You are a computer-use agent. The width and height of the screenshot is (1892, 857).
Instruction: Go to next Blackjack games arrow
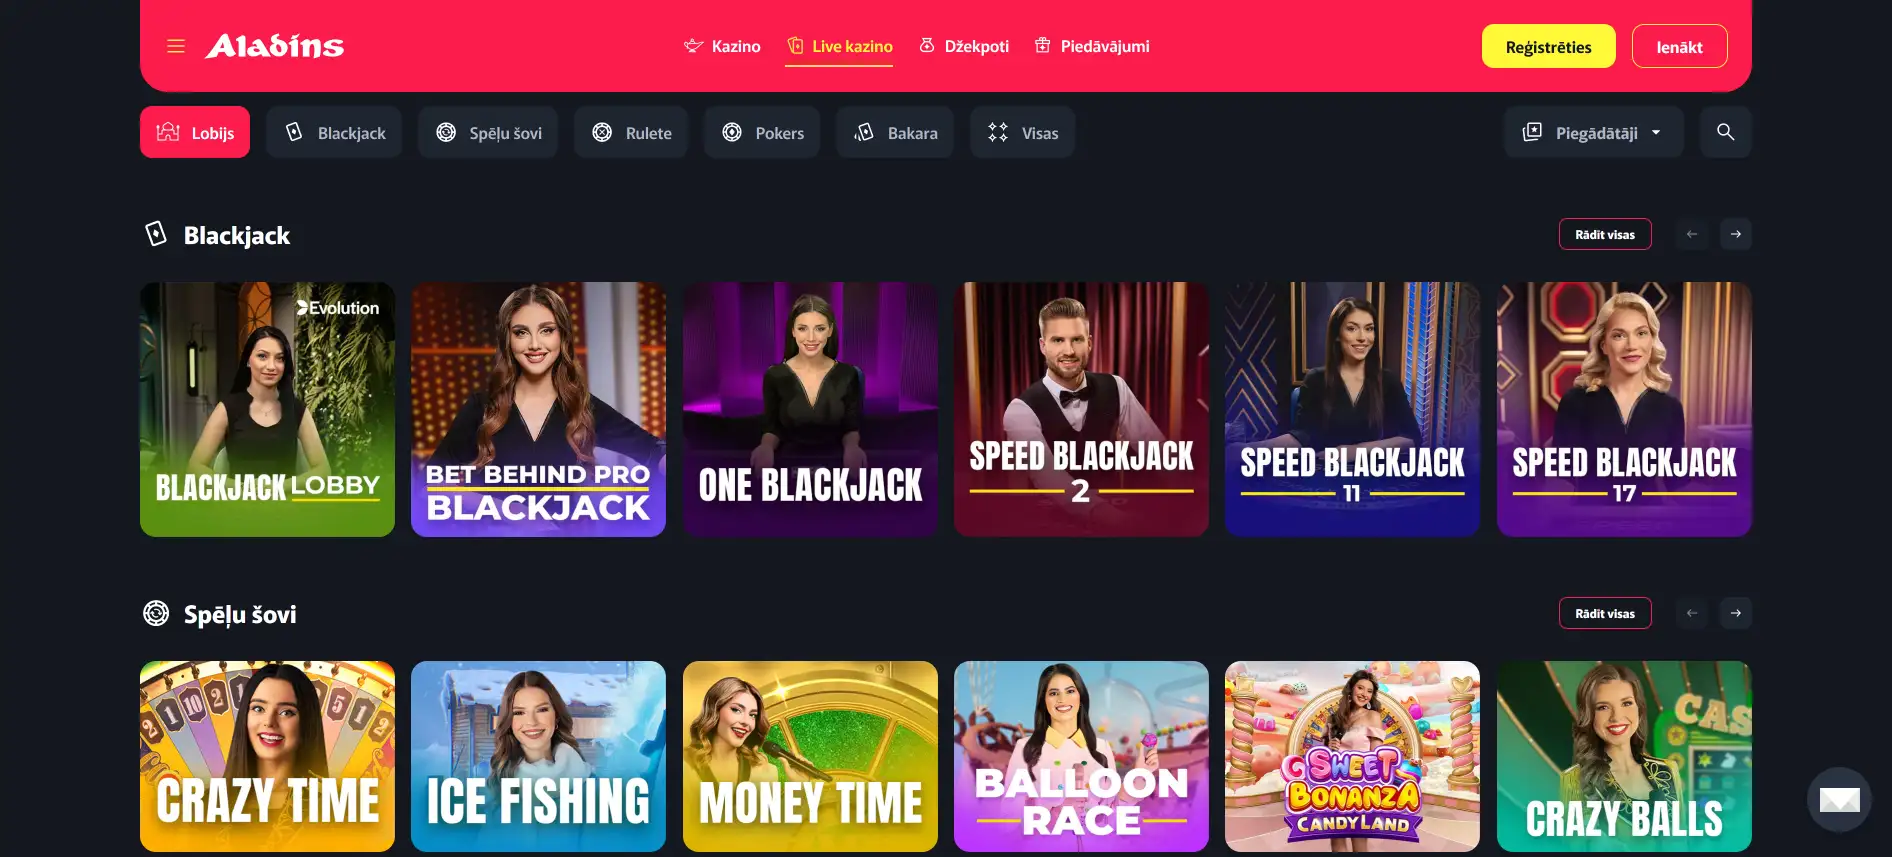pos(1735,234)
